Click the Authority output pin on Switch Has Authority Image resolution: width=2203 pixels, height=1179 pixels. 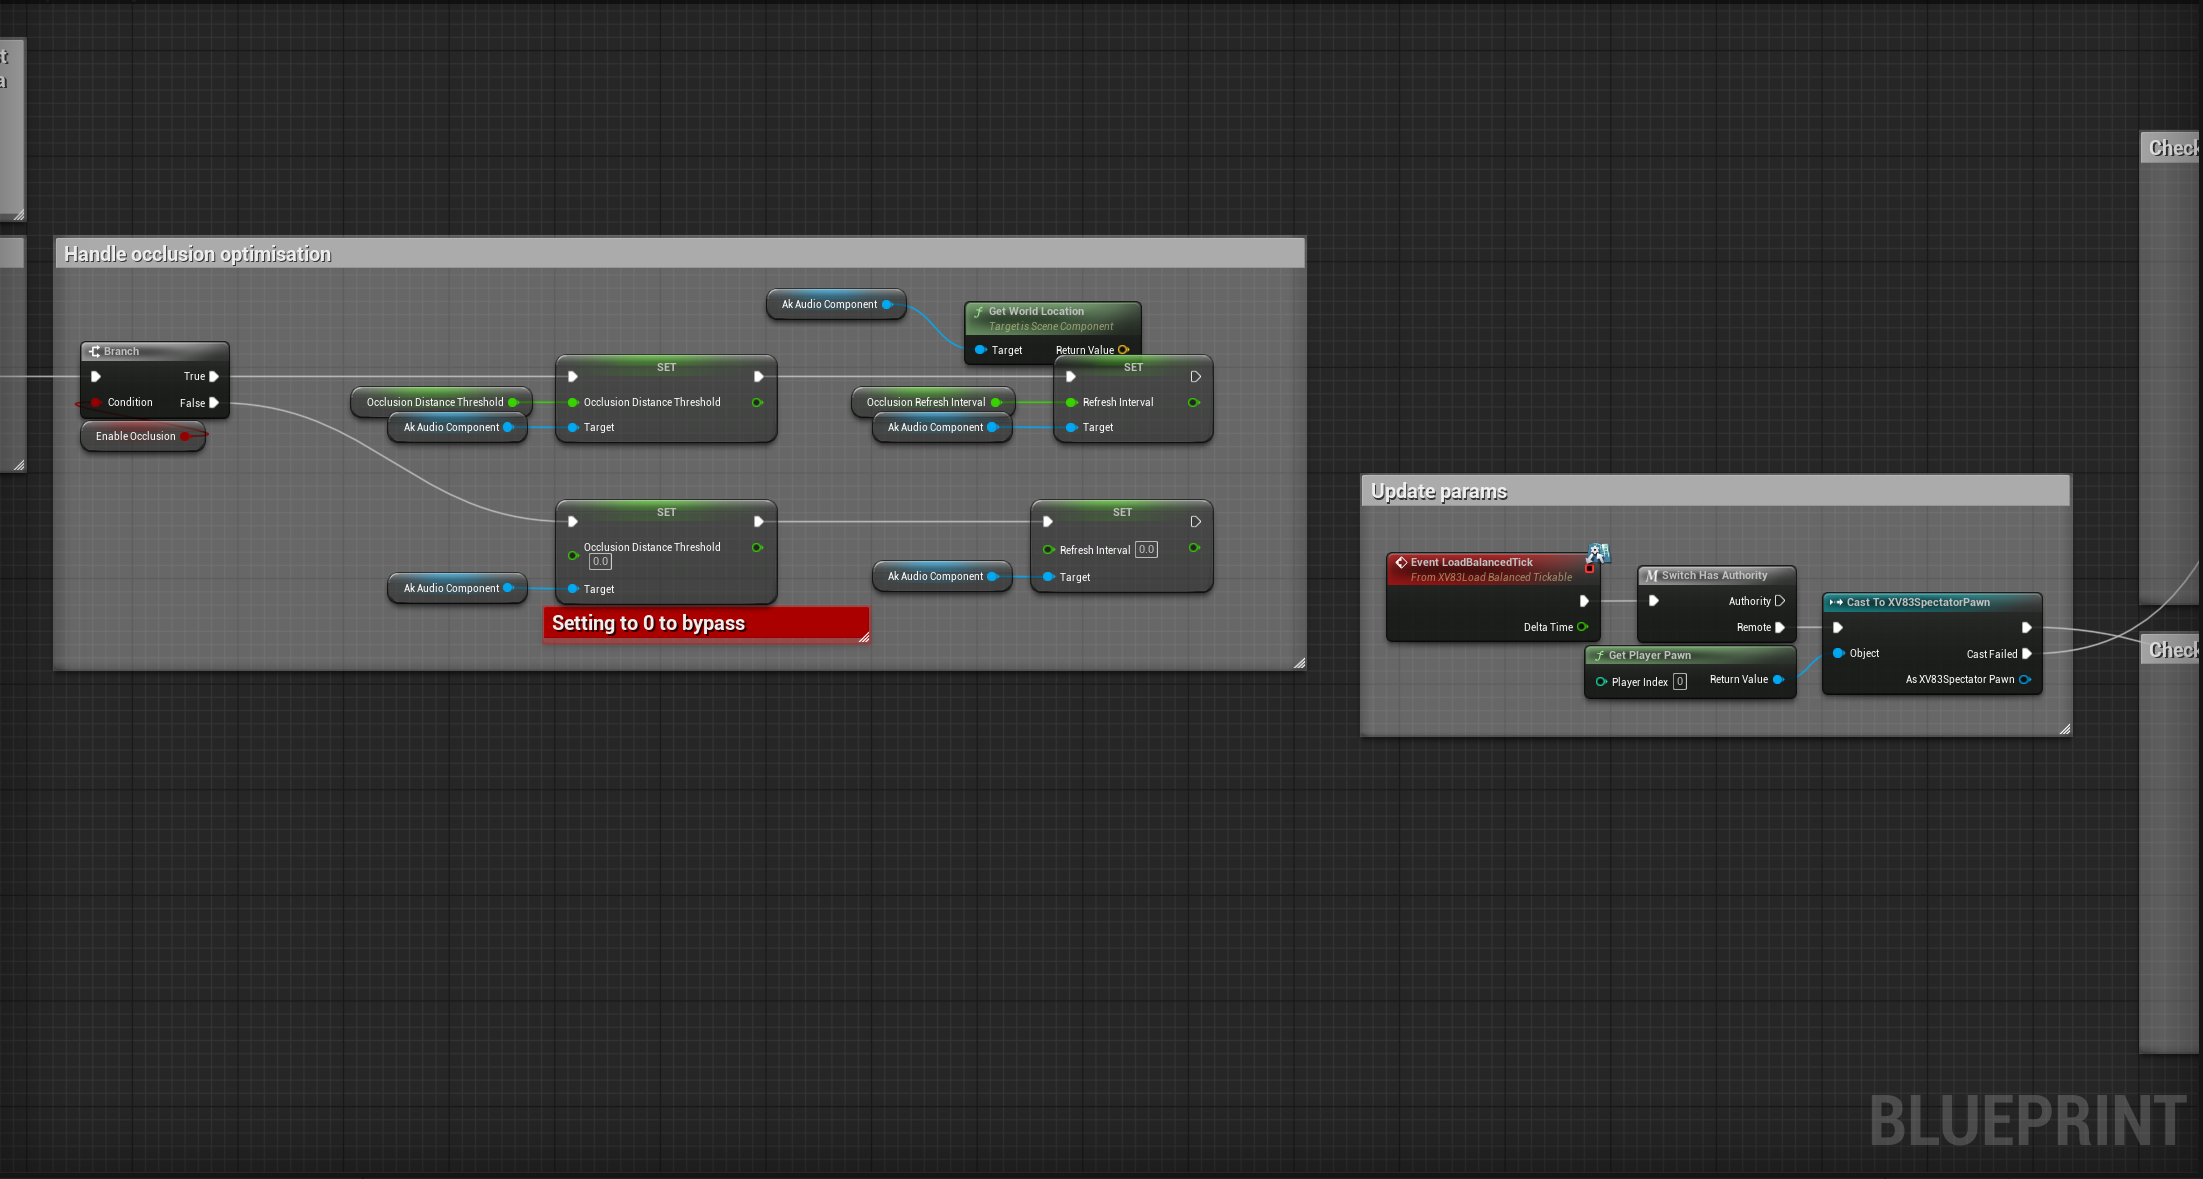click(x=1780, y=601)
